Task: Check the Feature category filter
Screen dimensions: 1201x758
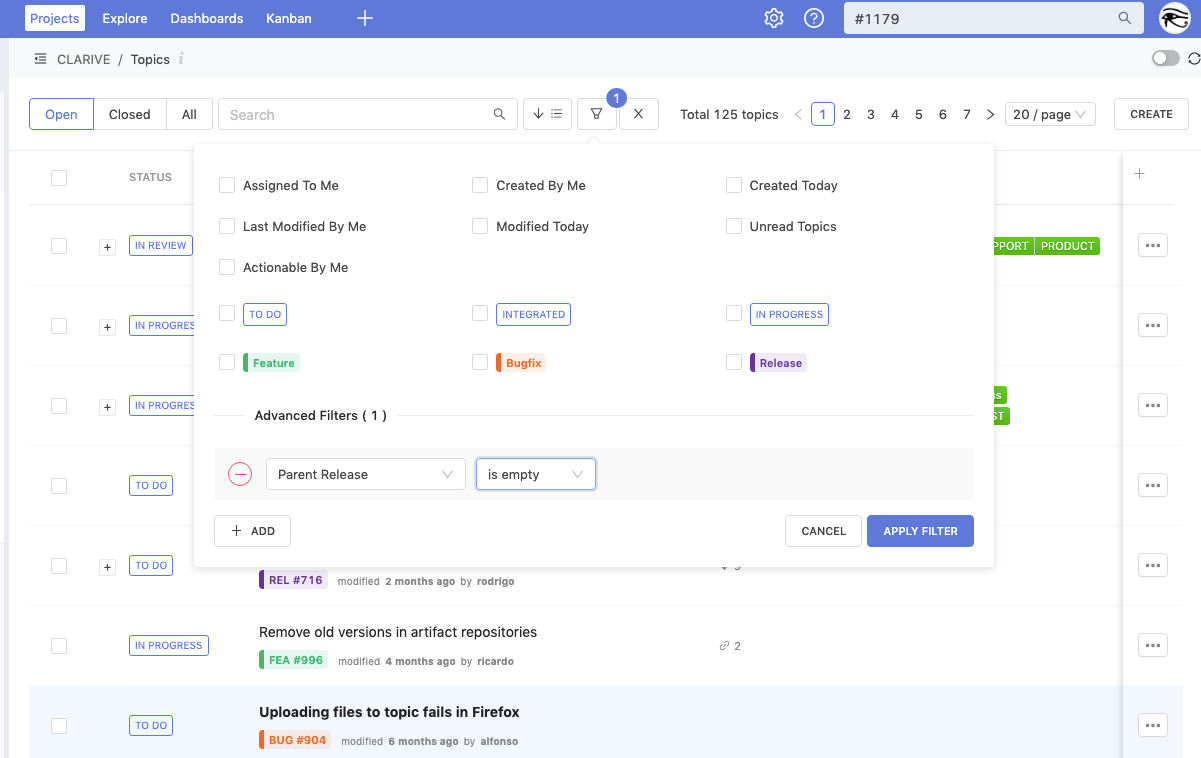Action: [x=227, y=362]
